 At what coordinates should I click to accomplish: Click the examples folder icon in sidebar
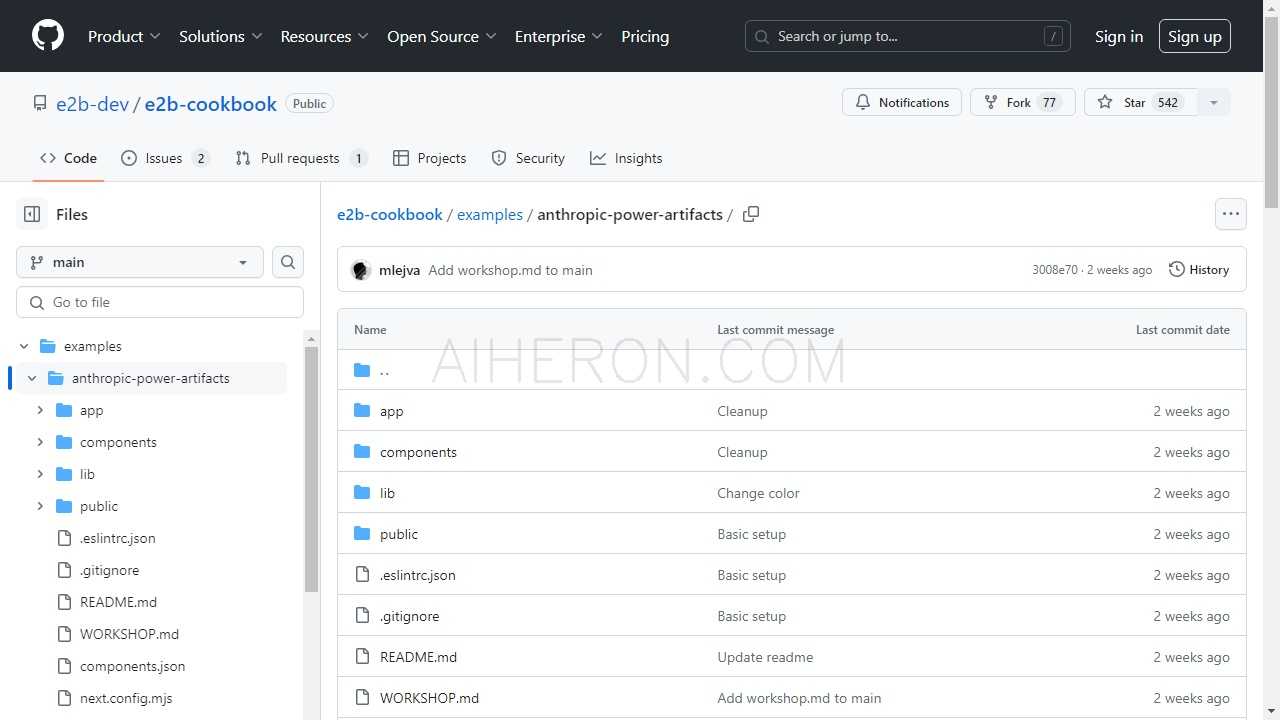click(x=47, y=346)
